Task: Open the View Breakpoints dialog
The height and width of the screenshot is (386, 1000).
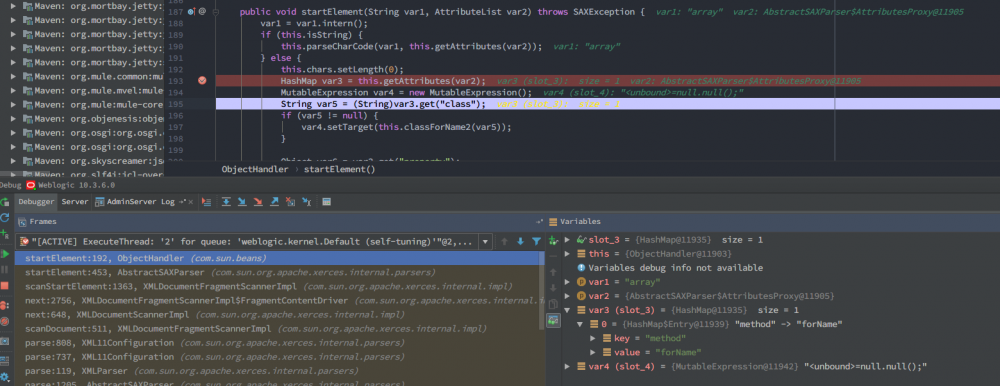Action: 4,305
